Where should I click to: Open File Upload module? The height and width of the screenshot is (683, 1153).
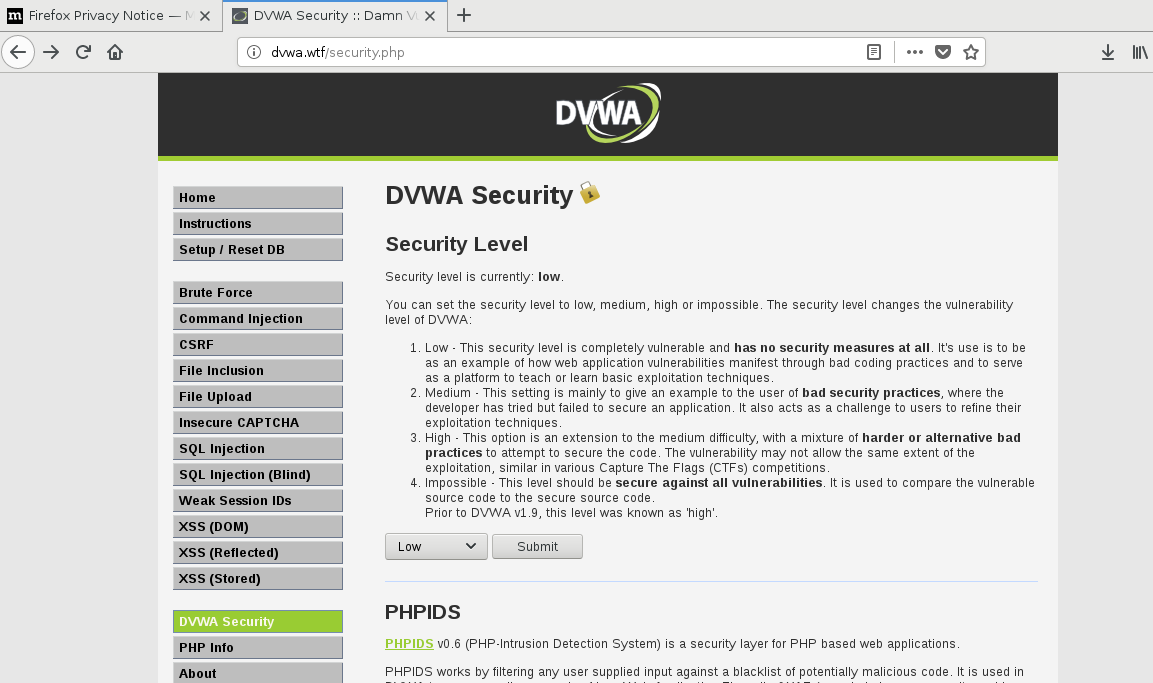(x=258, y=396)
